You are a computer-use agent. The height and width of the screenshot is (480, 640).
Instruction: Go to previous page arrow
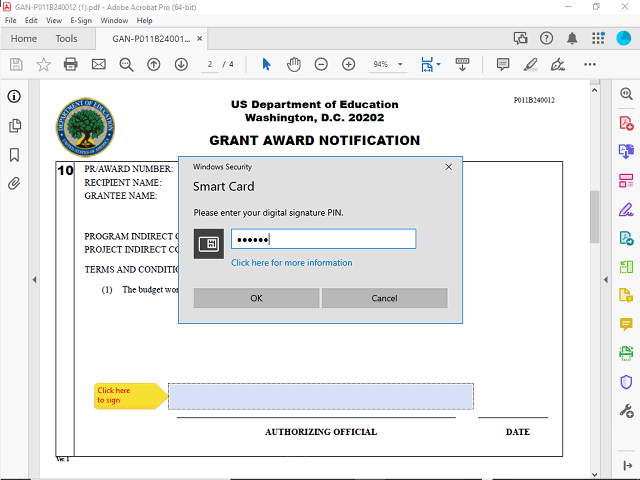(153, 64)
